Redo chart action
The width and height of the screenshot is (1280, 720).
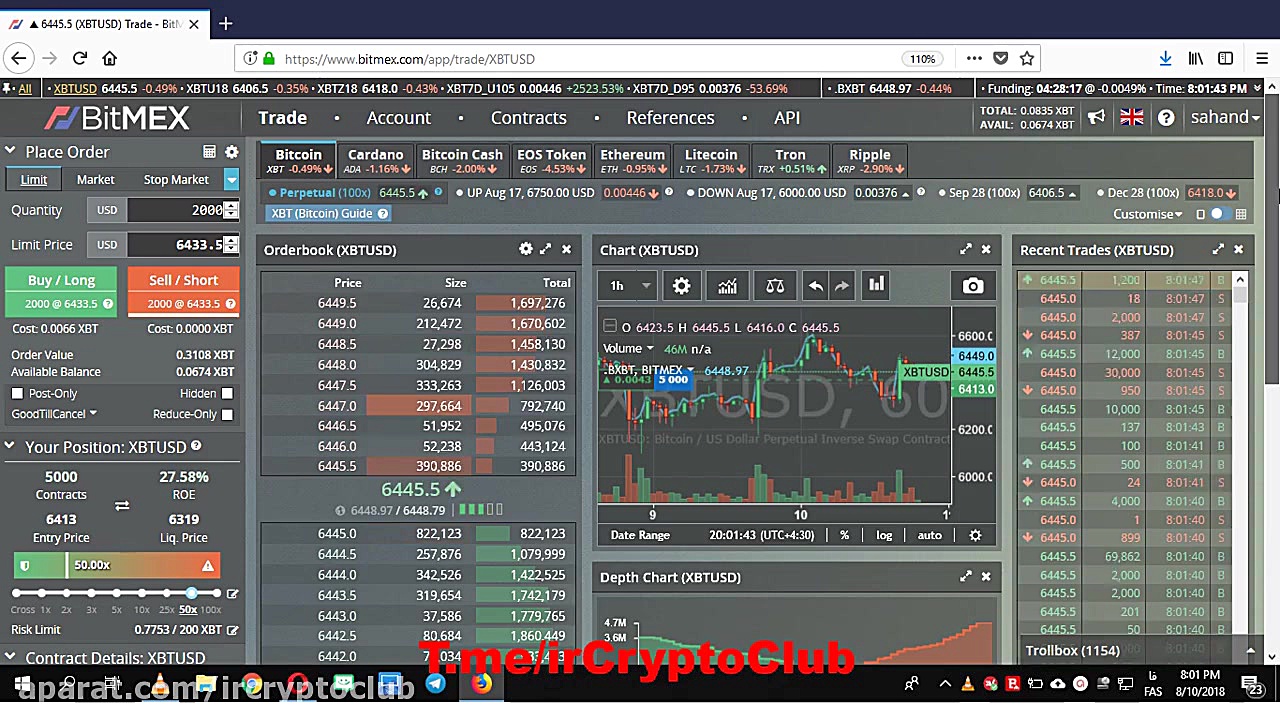tap(842, 286)
